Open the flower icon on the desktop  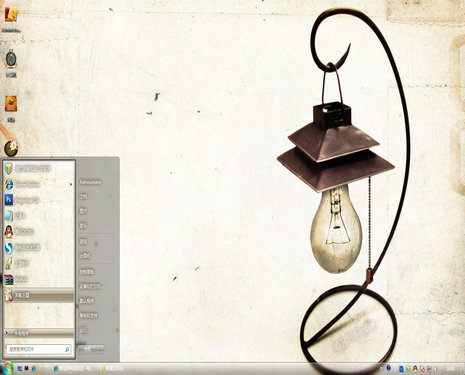(x=11, y=148)
